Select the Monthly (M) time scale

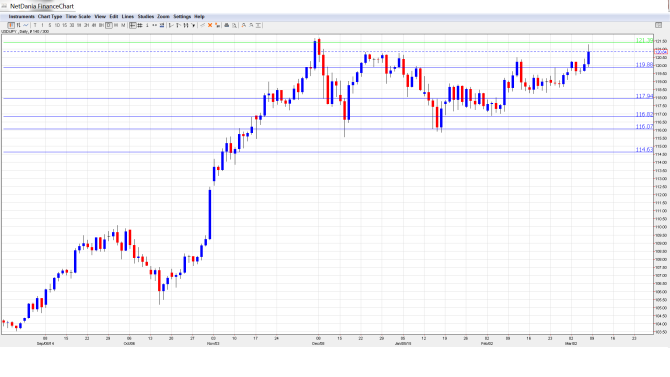tap(123, 25)
